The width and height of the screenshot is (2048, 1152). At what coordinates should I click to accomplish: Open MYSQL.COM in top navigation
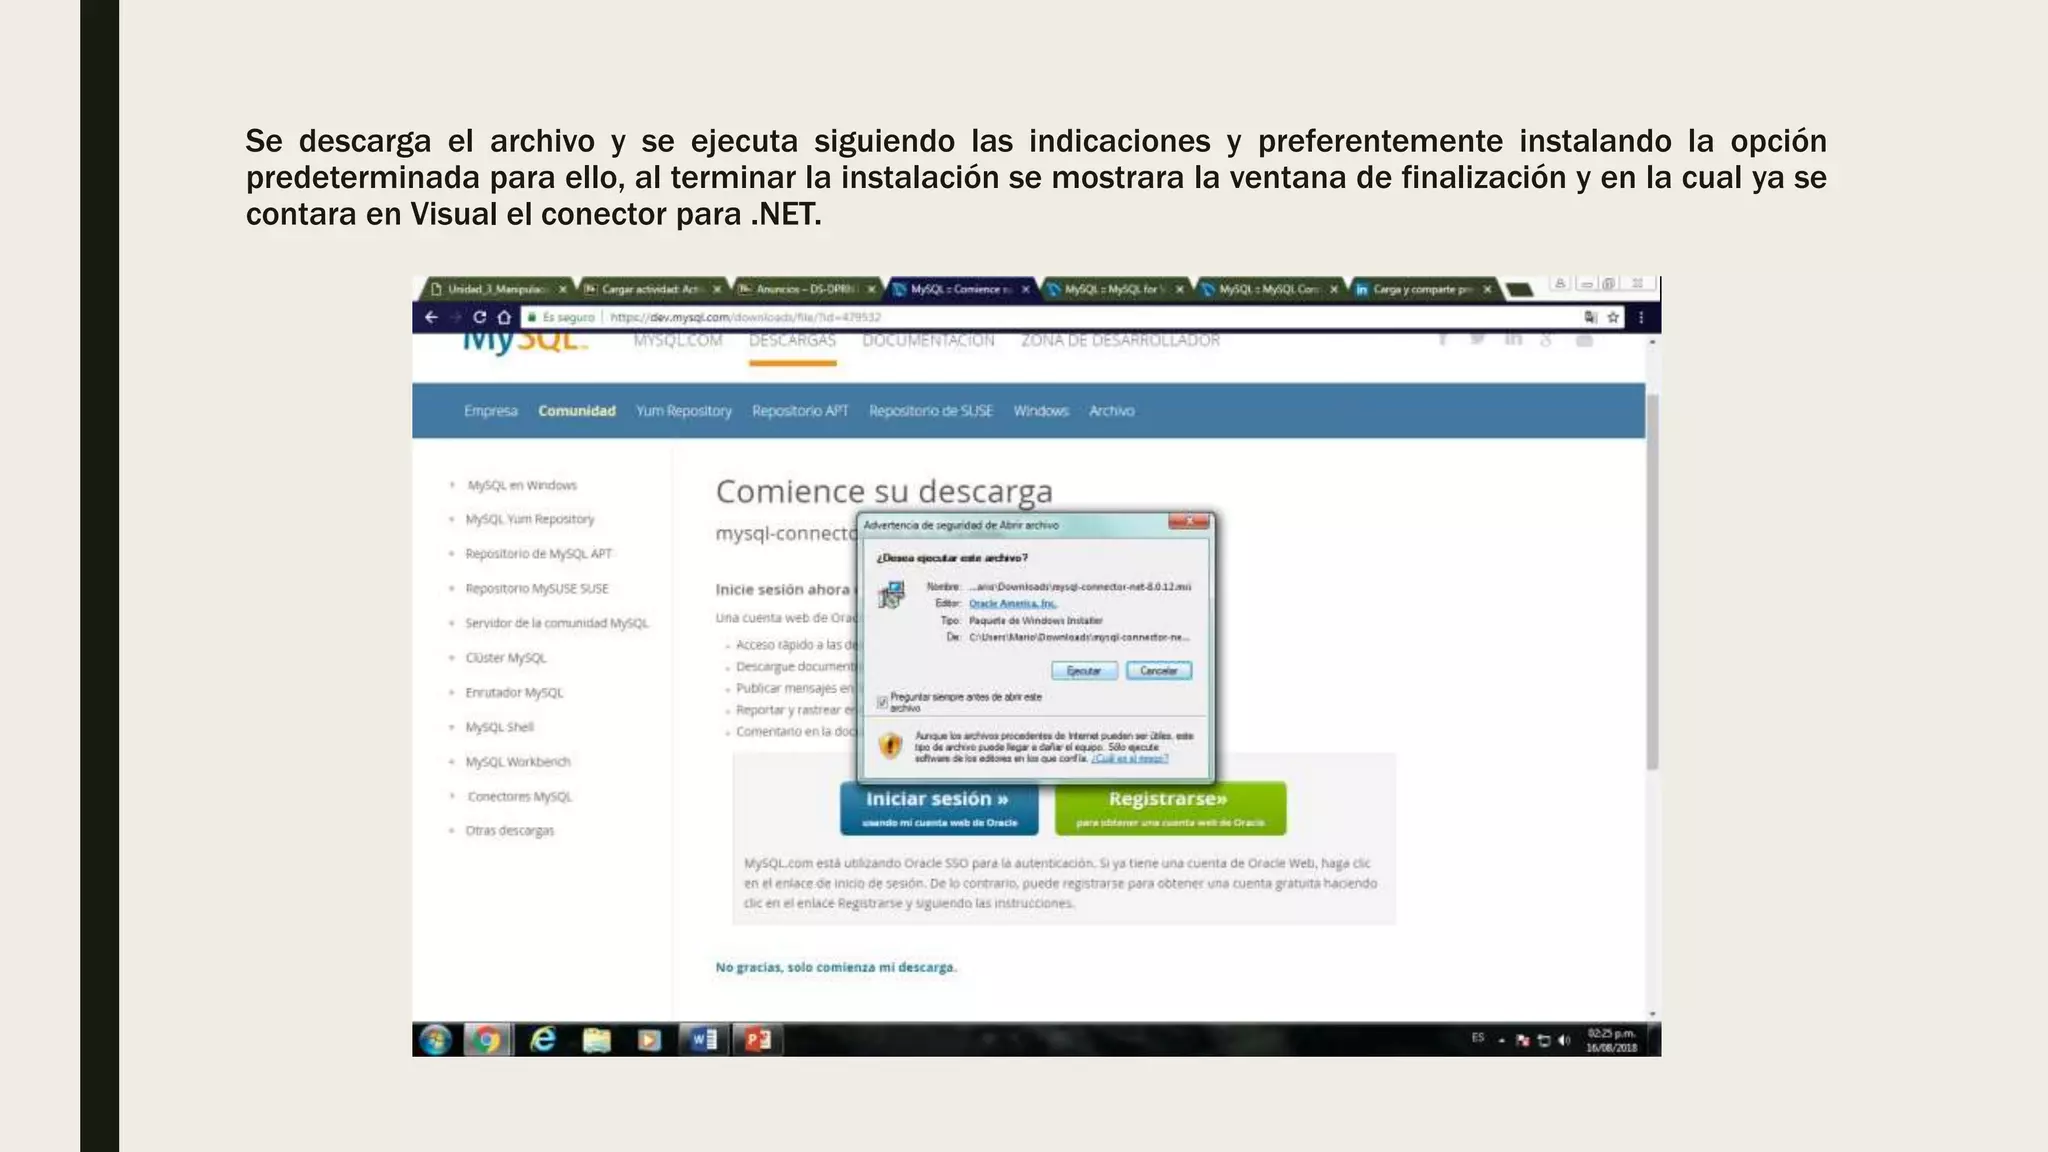(x=678, y=341)
